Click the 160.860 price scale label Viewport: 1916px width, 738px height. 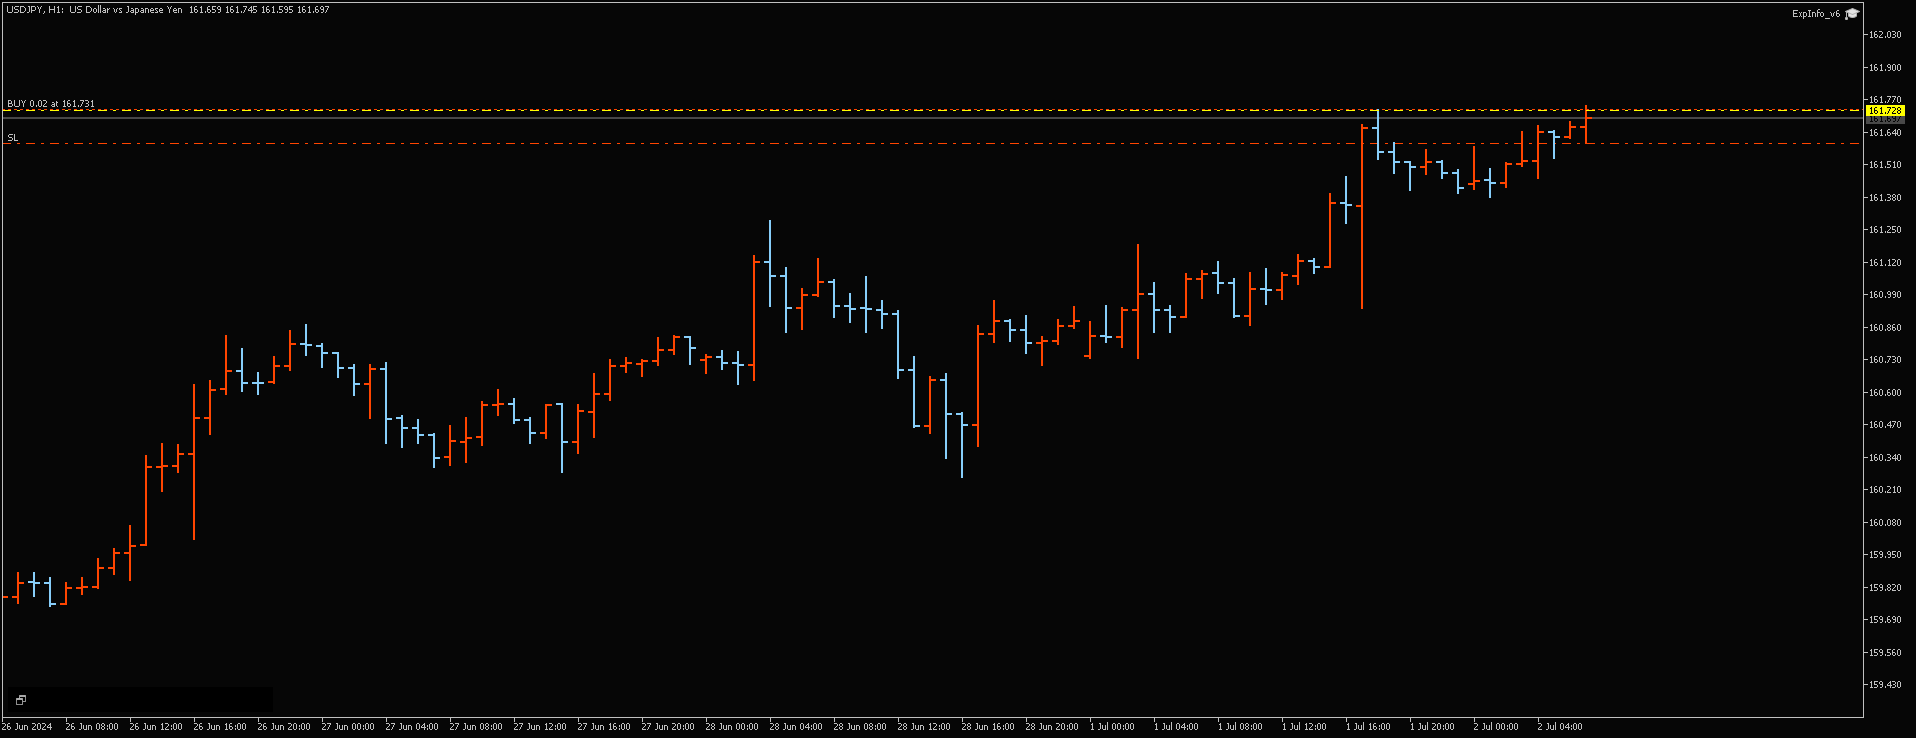(1885, 328)
